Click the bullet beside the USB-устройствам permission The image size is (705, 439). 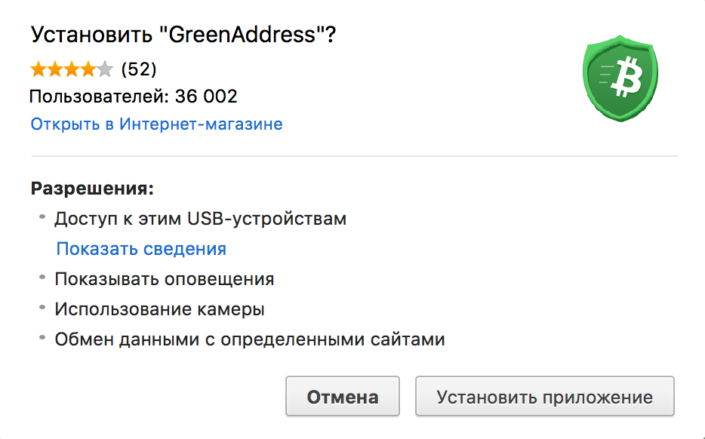(x=42, y=217)
